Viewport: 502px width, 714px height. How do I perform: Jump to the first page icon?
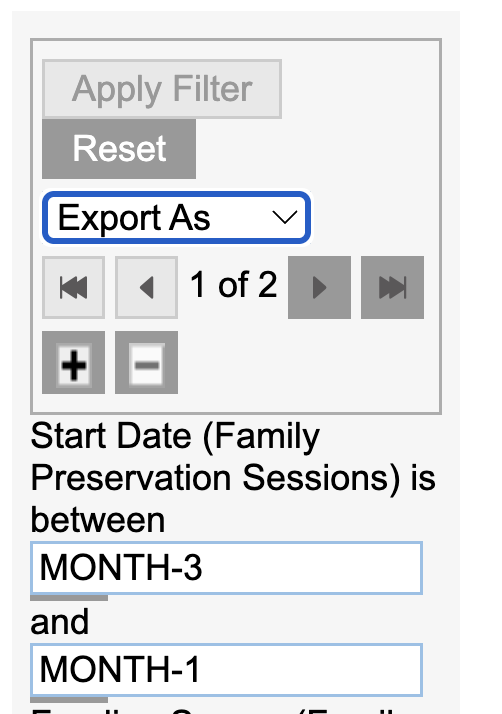click(73, 287)
